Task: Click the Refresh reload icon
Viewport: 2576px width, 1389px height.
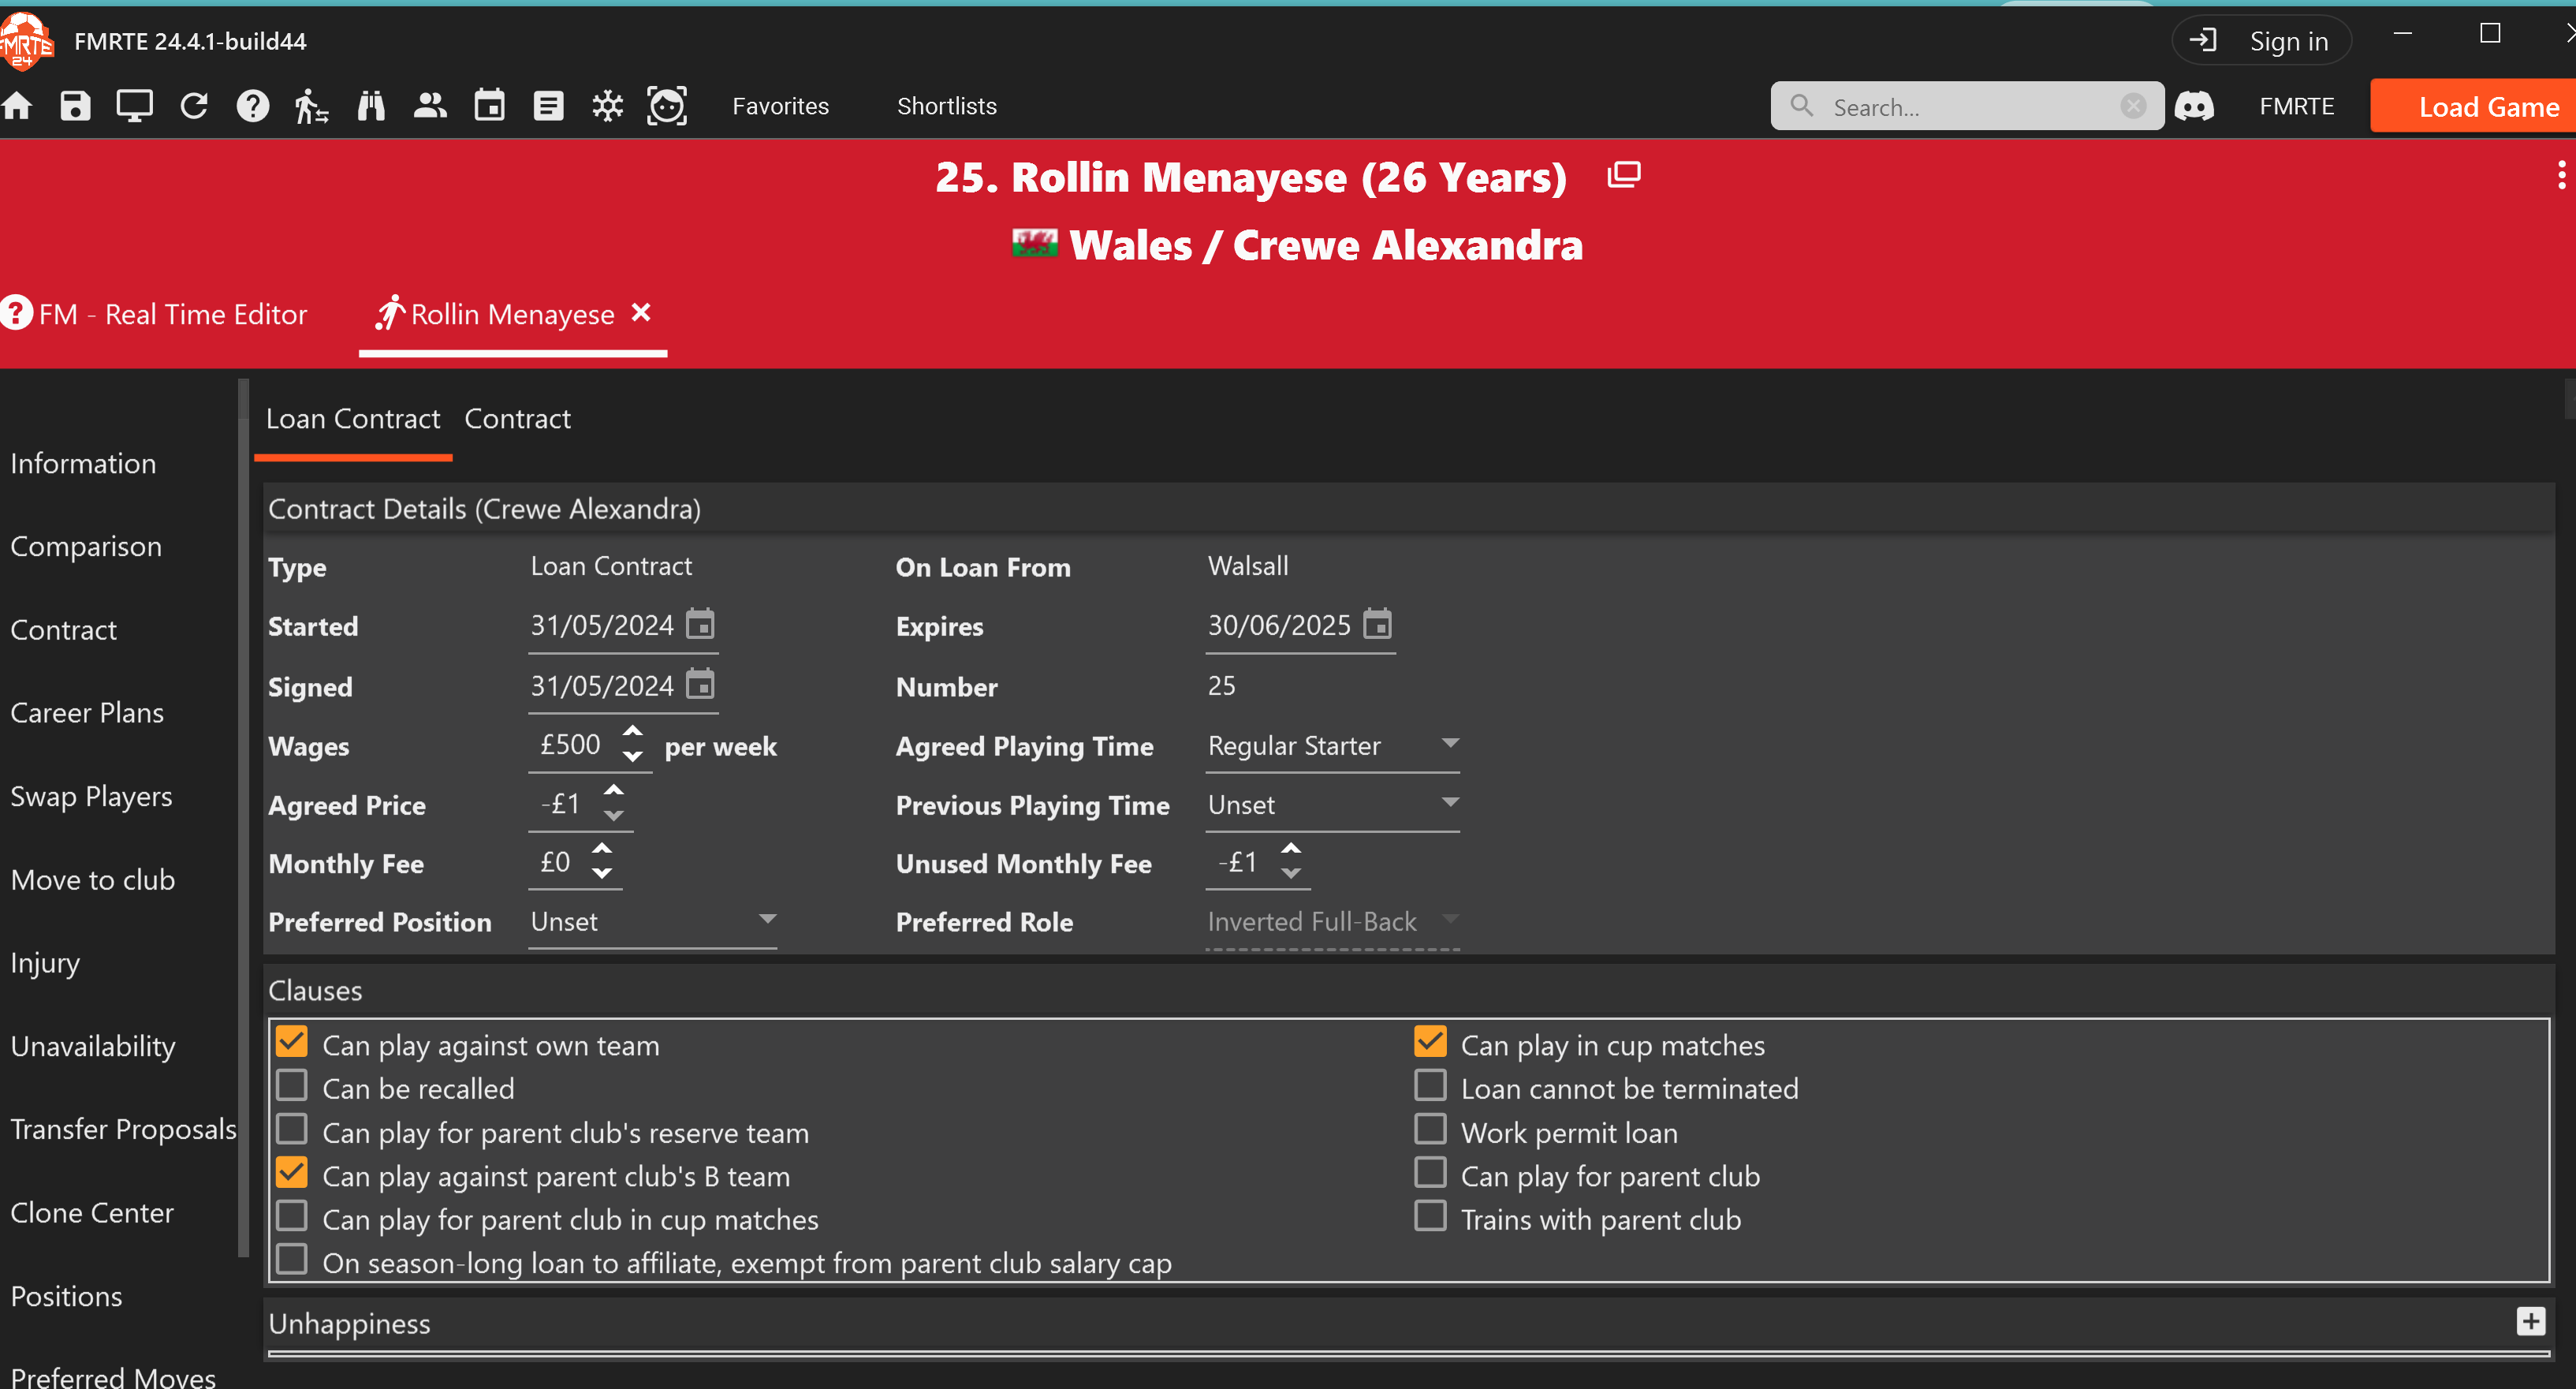Action: click(x=194, y=106)
